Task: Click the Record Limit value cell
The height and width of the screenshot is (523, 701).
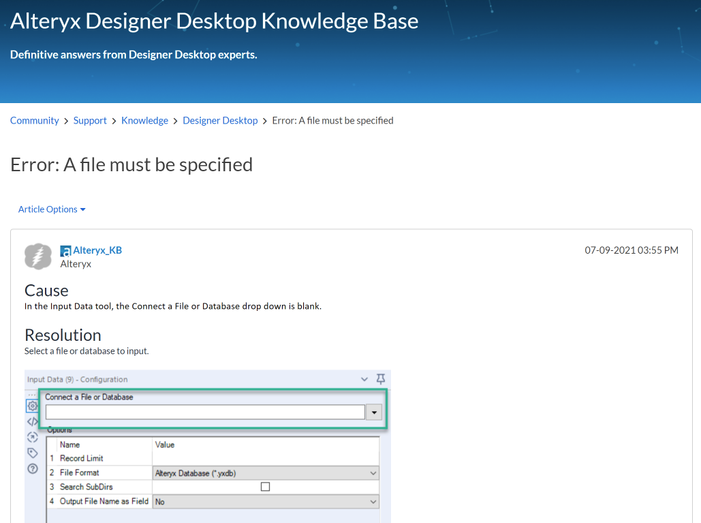Action: [266, 458]
